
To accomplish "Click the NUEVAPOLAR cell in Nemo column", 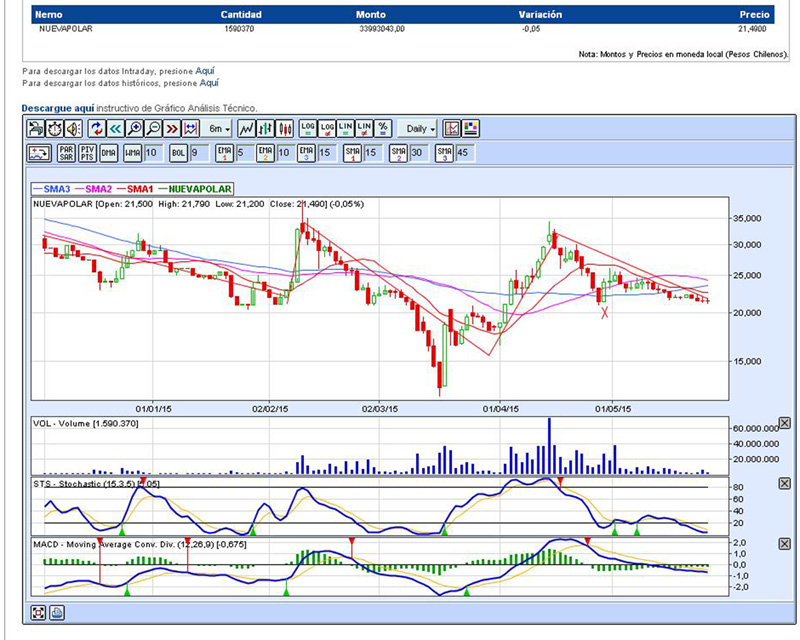I will (66, 29).
